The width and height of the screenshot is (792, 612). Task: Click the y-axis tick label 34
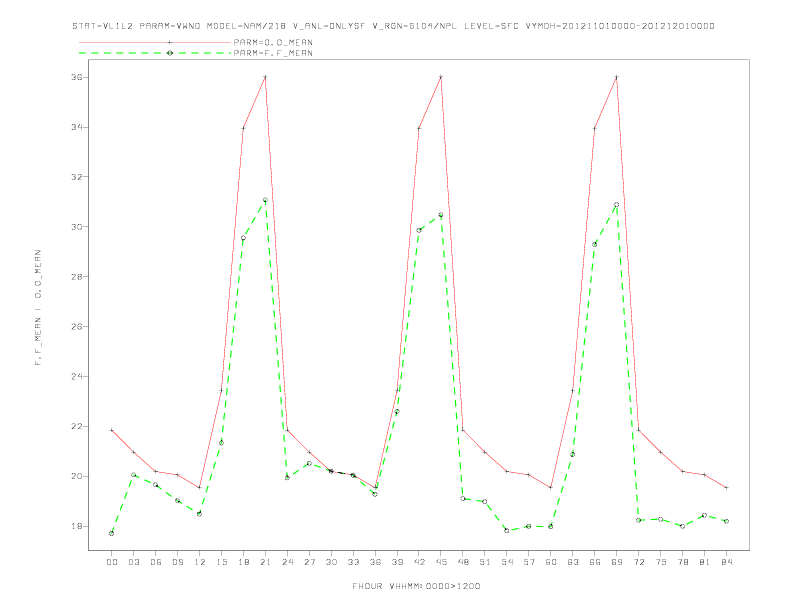(77, 127)
